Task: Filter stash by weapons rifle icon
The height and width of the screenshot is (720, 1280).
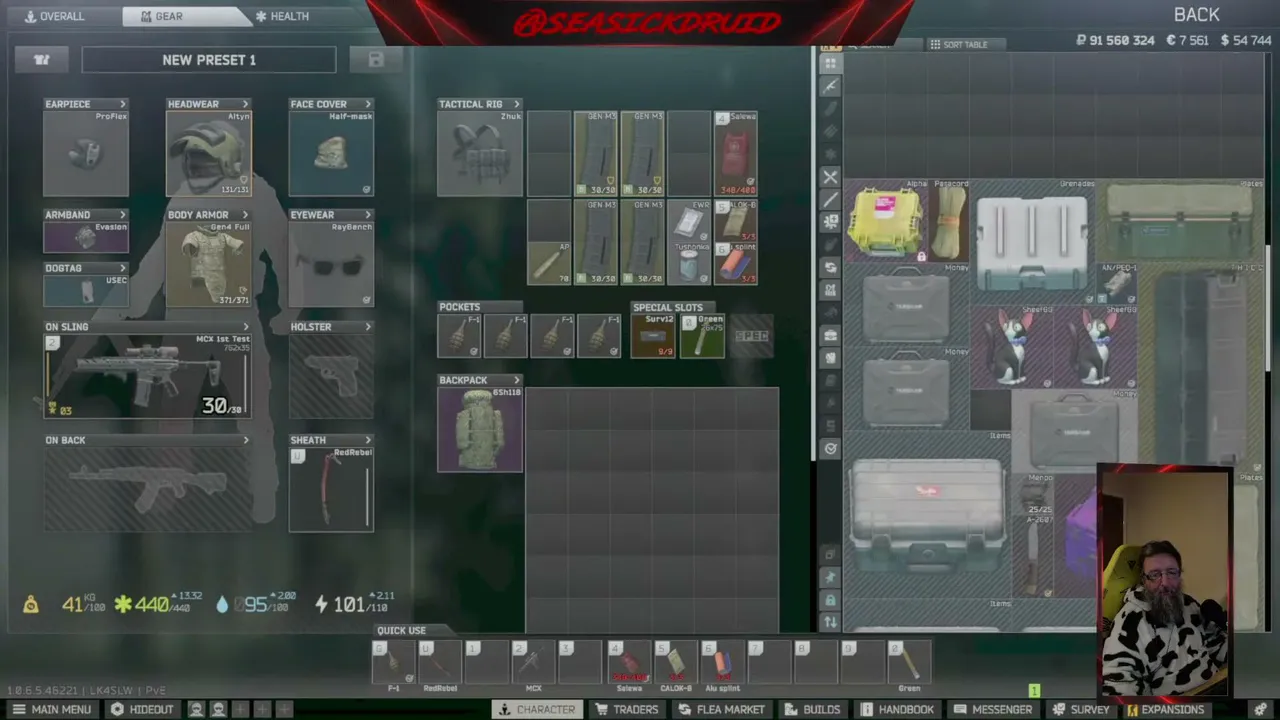Action: (830, 86)
